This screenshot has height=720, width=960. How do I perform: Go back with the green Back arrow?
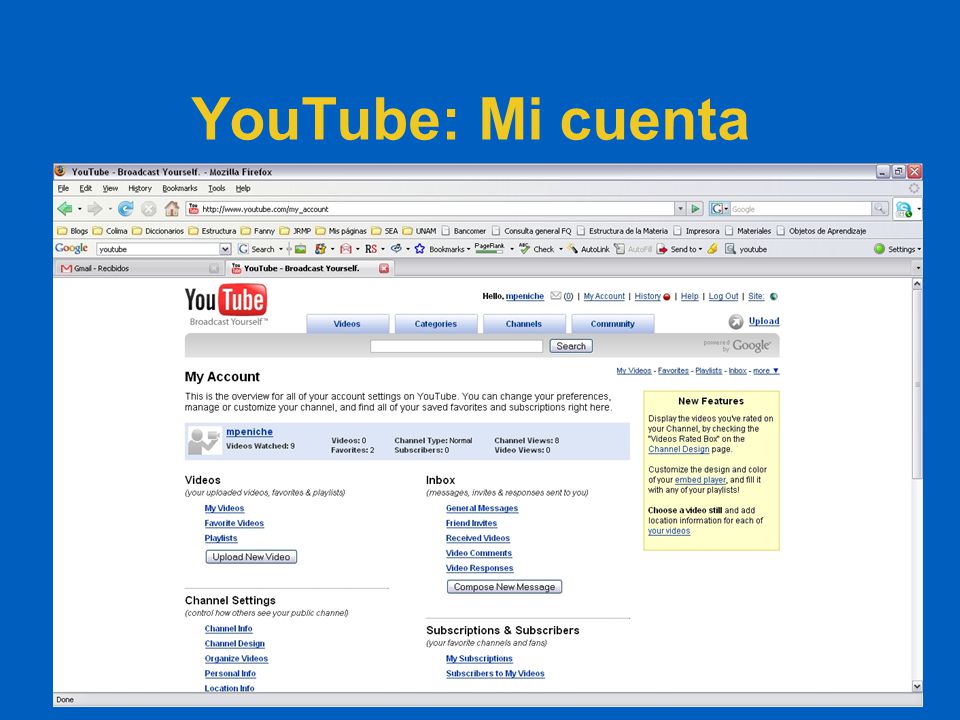(65, 209)
